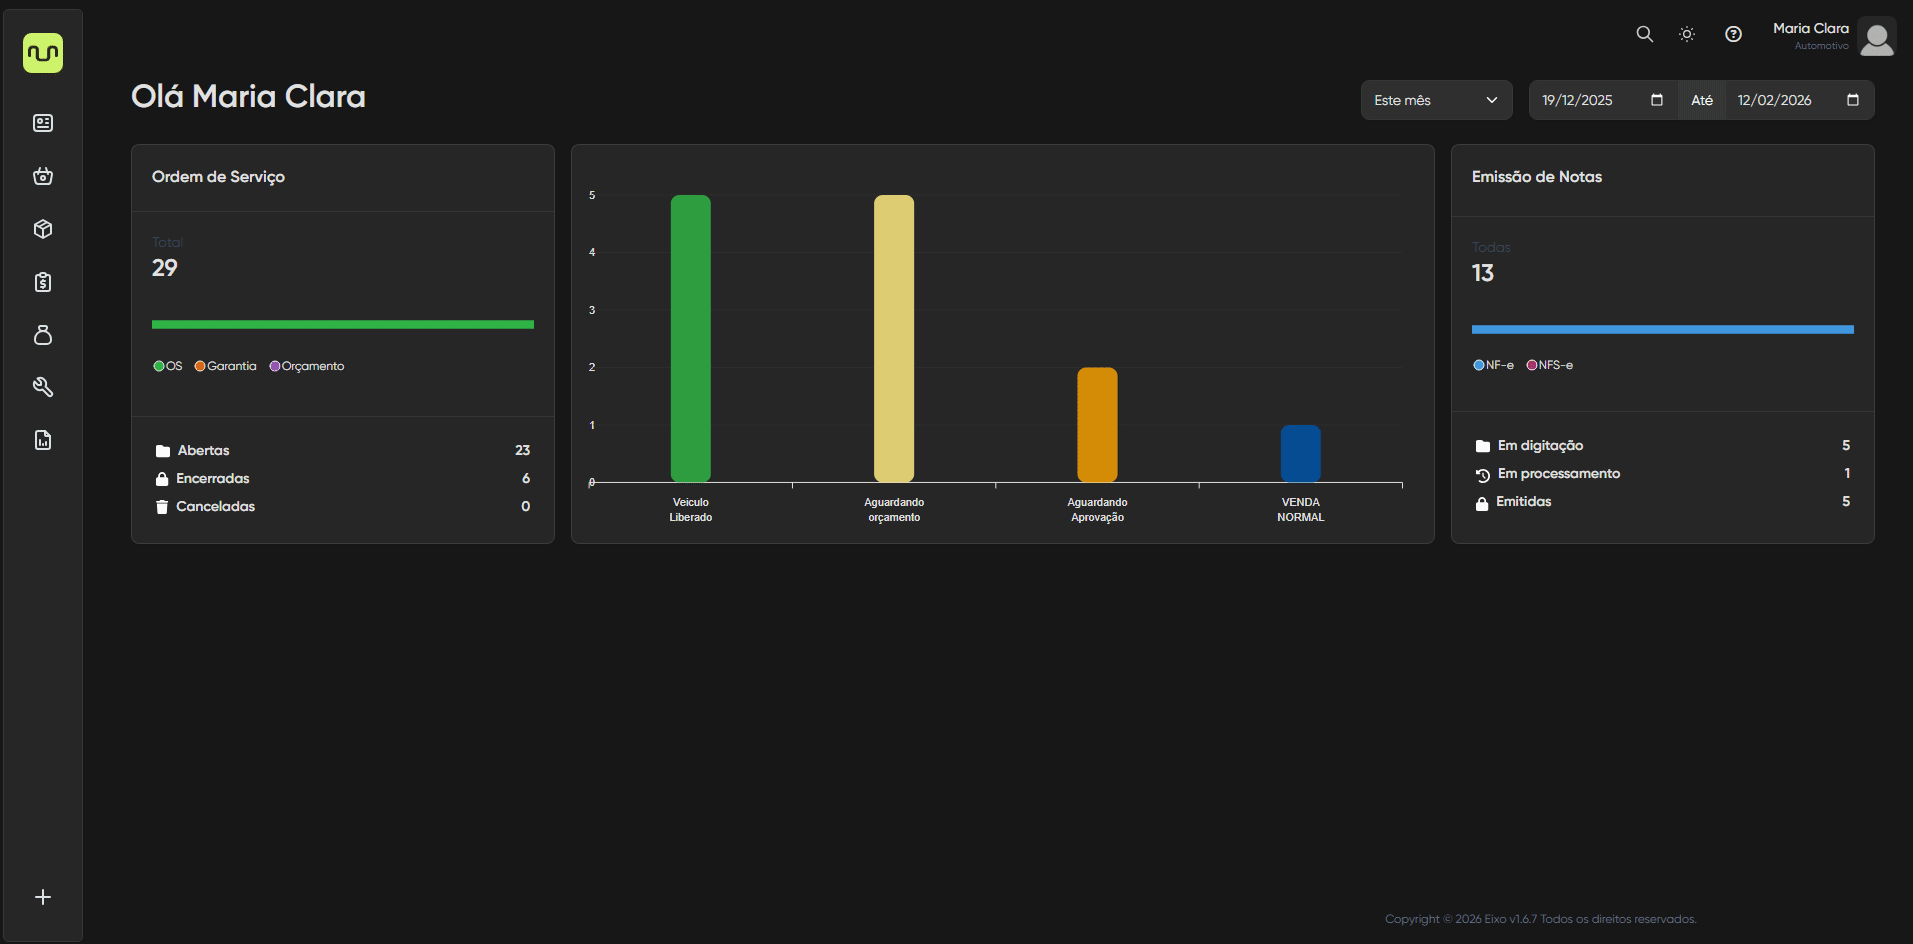Click the Eixo logo in the sidebar
Viewport: 1913px width, 944px height.
coord(43,53)
